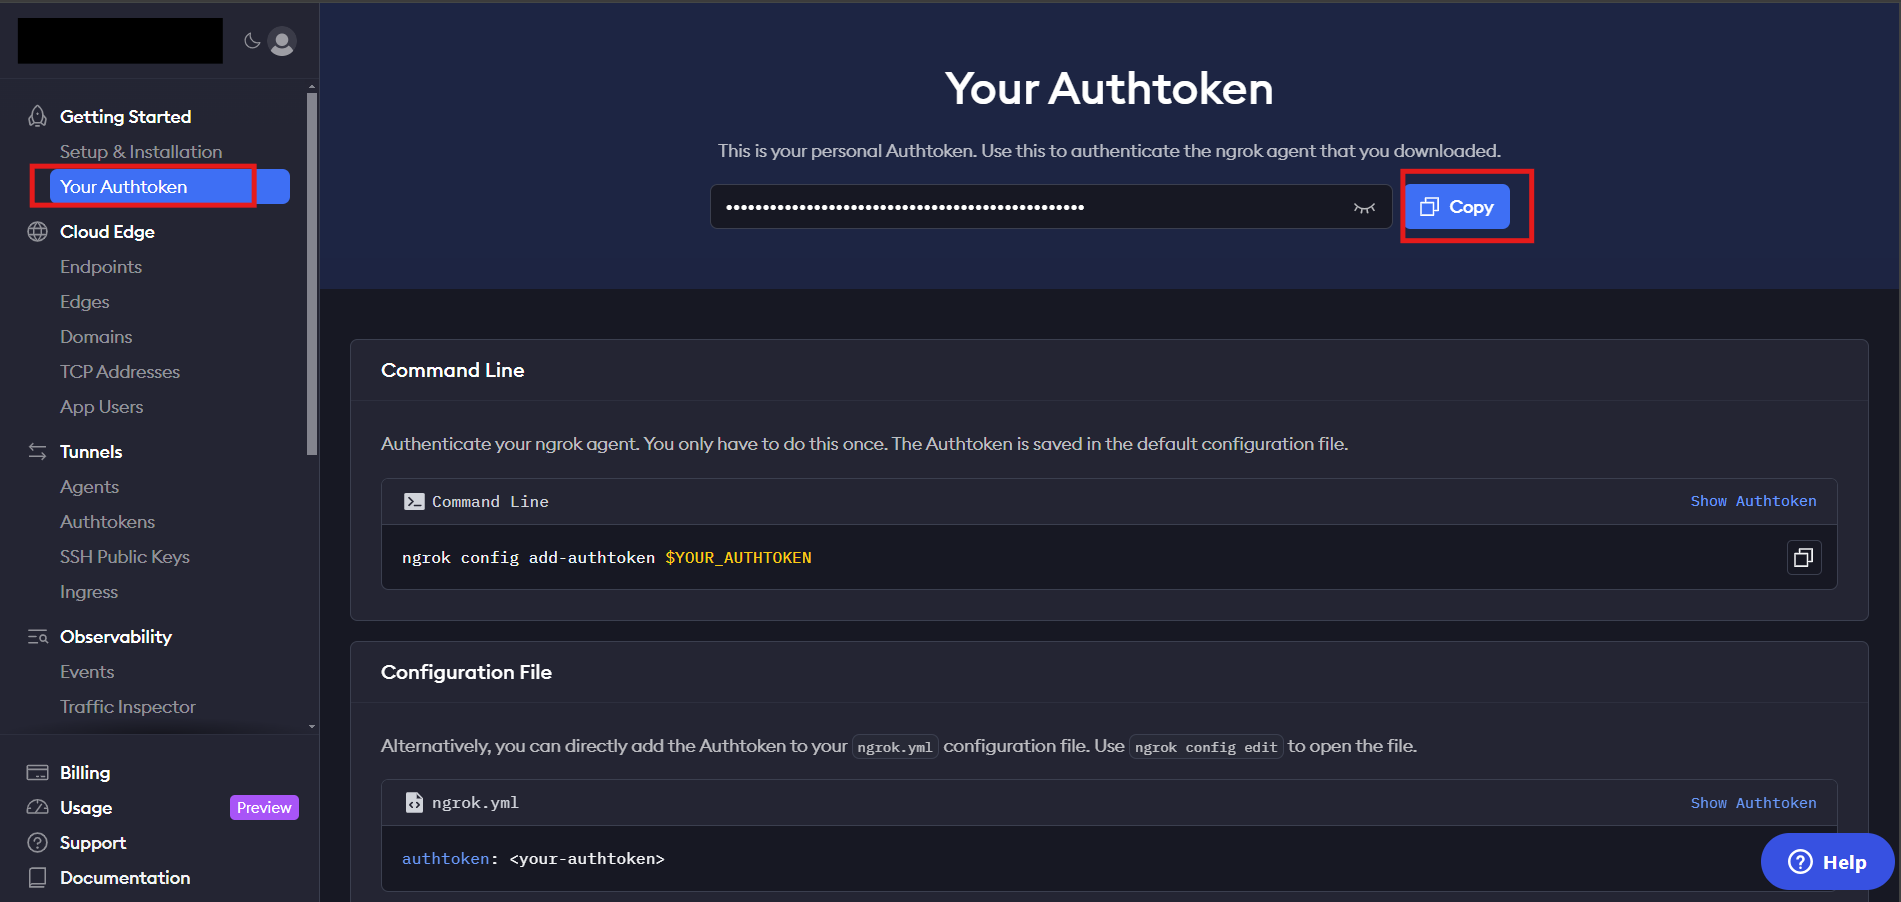Click the Billing card icon

click(37, 772)
